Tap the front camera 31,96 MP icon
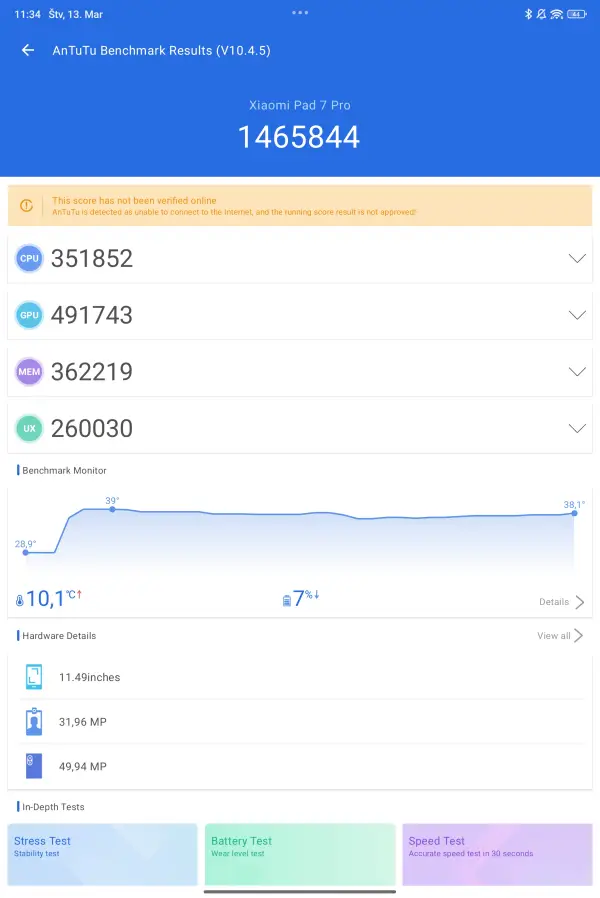 point(34,722)
